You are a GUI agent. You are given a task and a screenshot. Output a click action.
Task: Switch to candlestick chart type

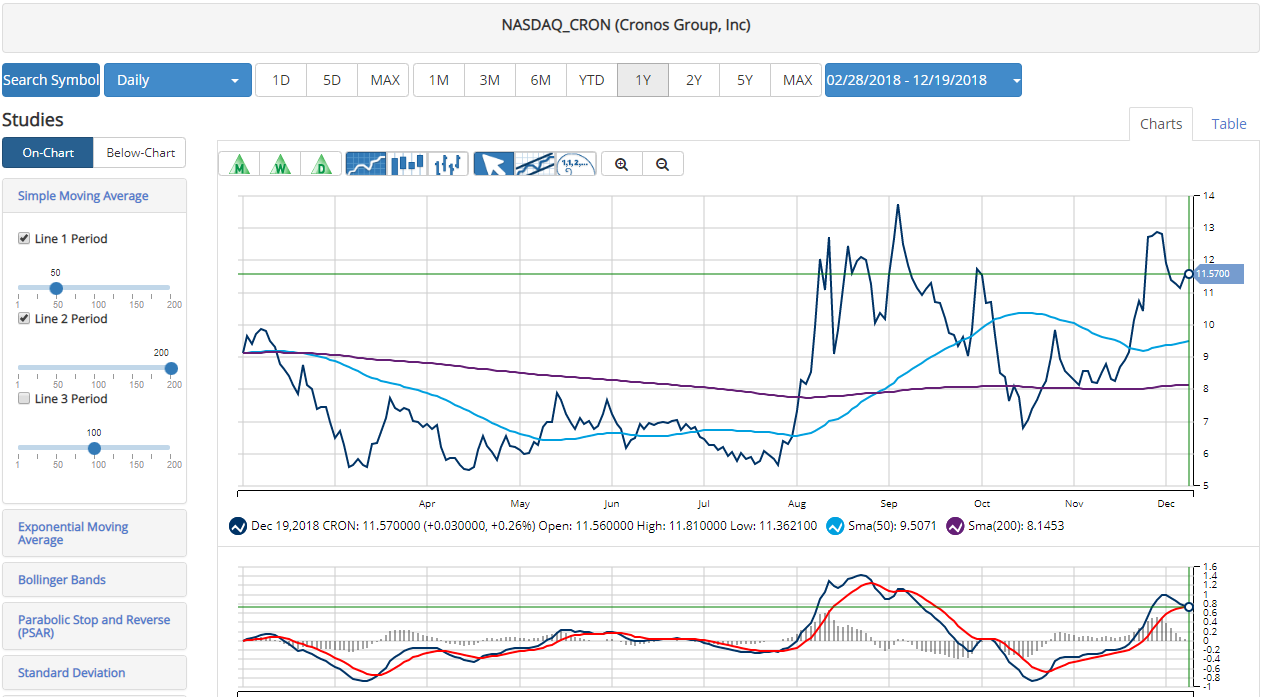[407, 164]
